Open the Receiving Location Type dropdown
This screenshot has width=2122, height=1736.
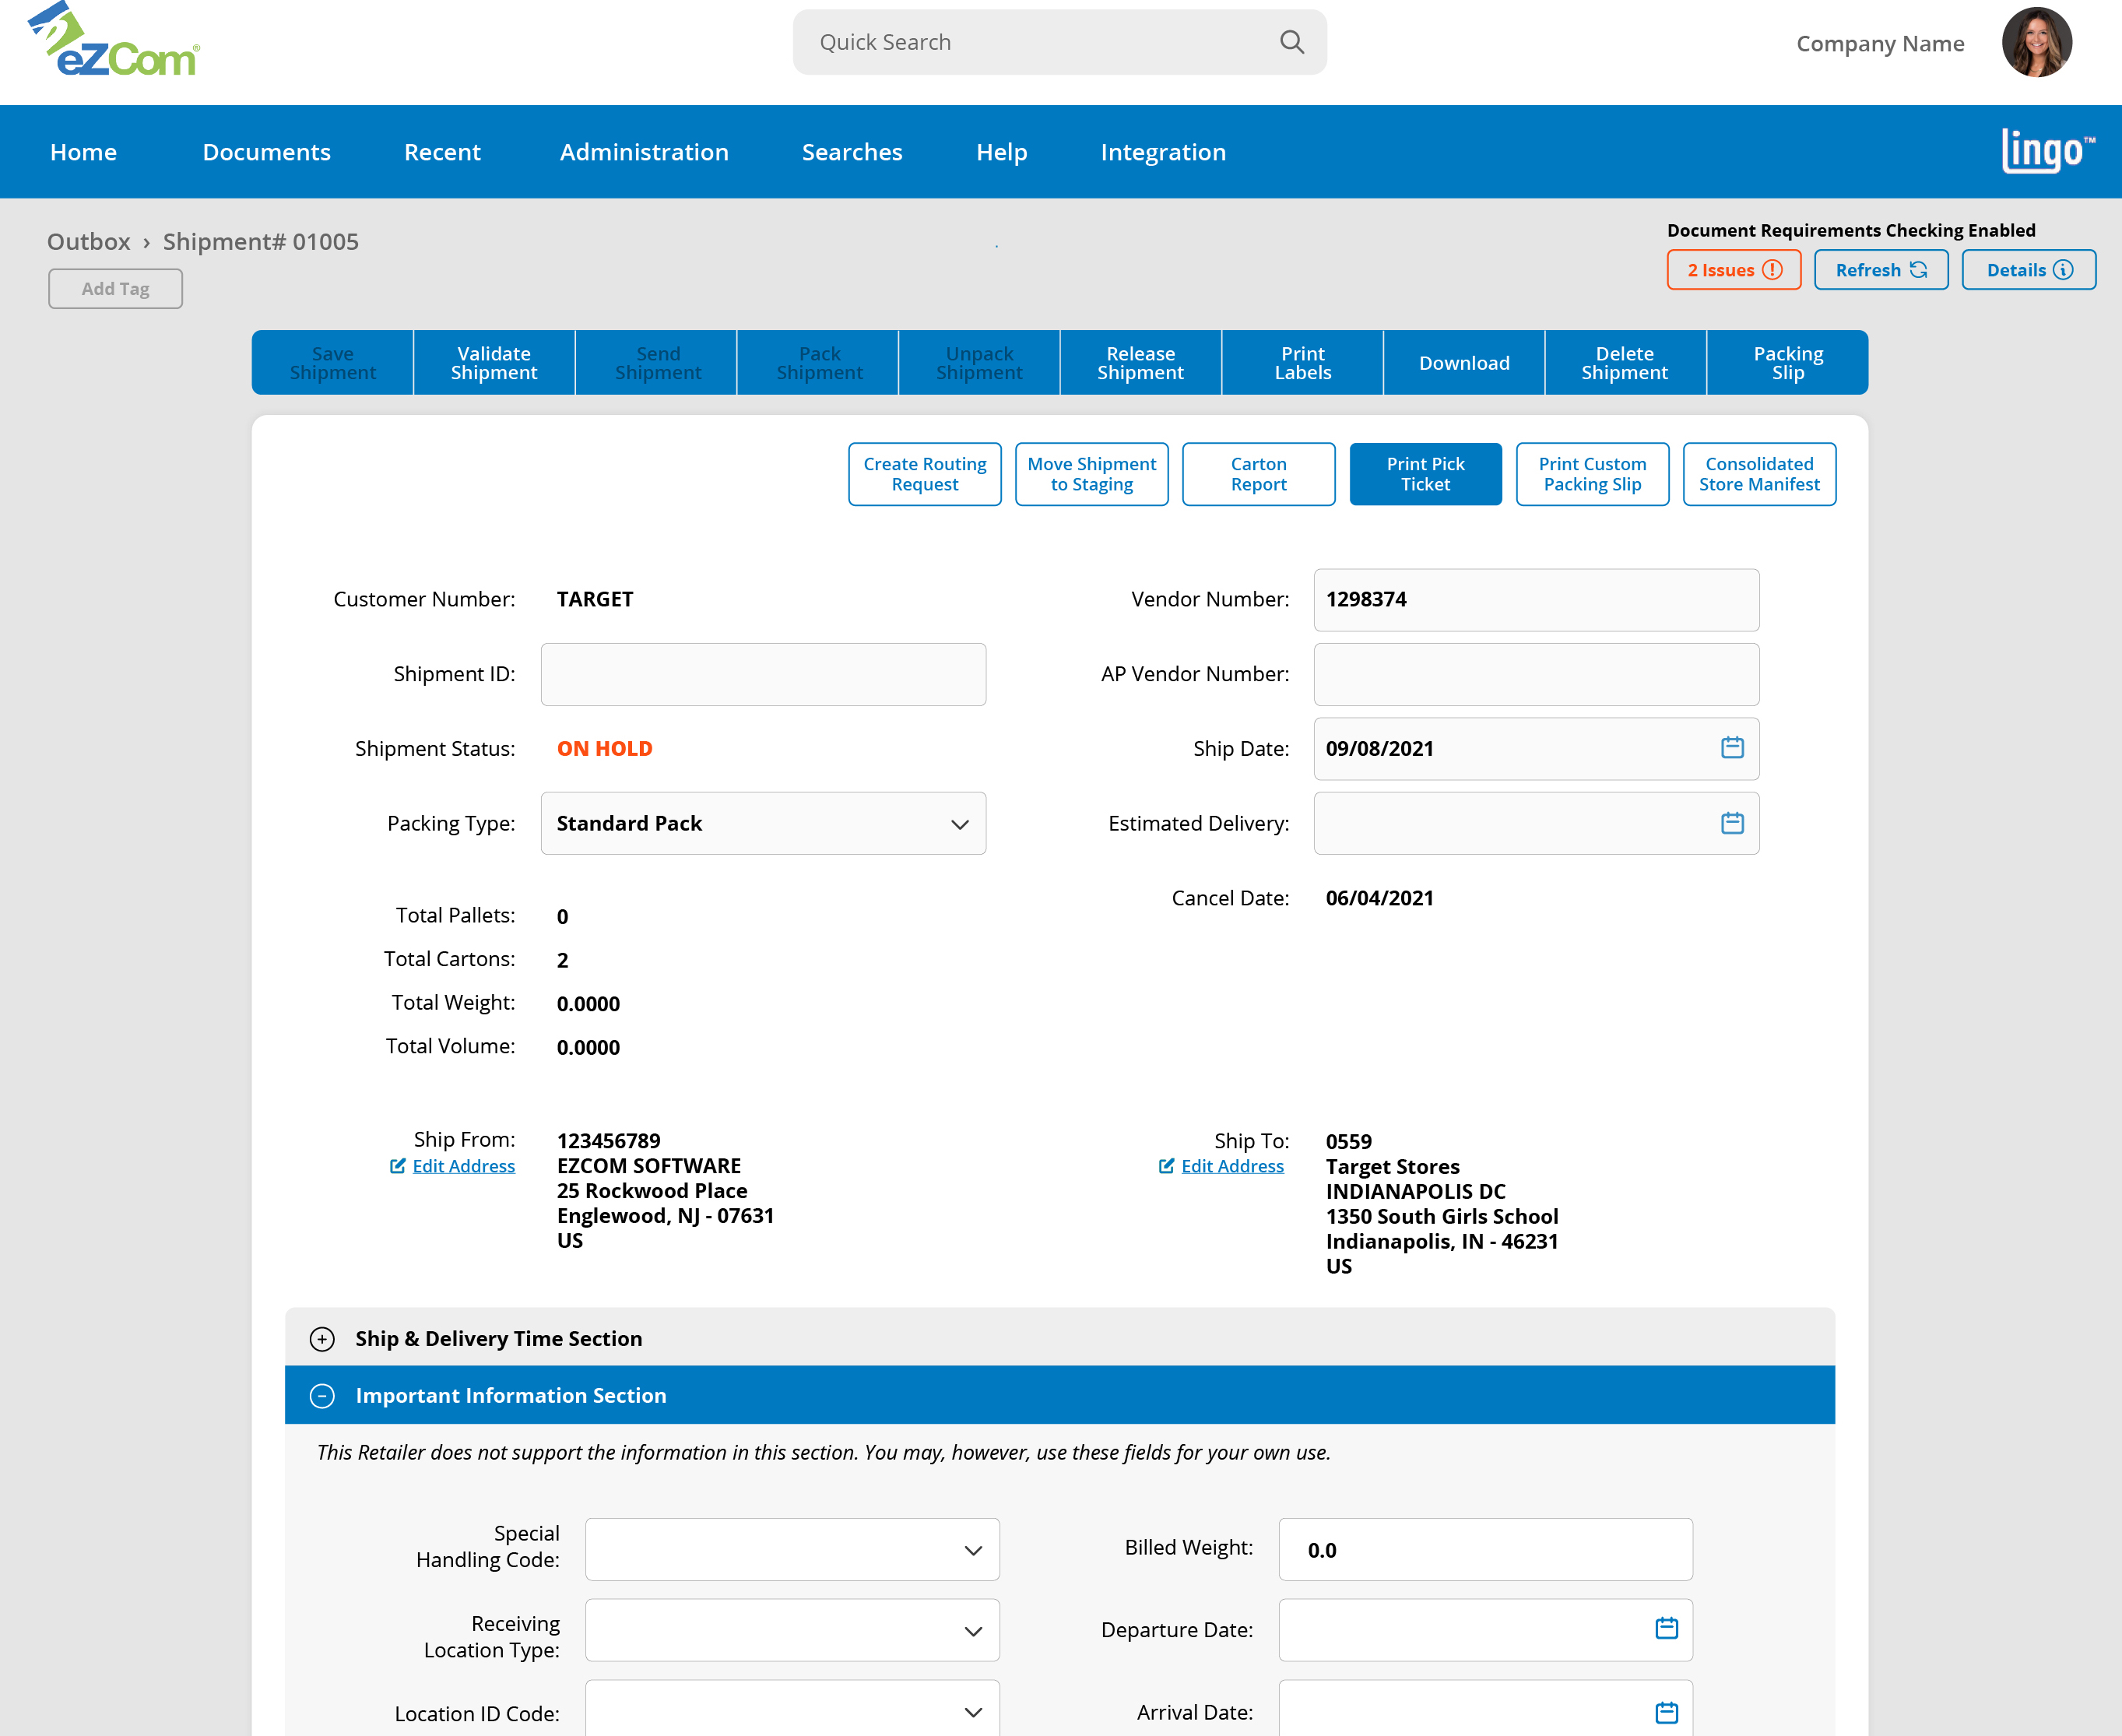[x=792, y=1631]
